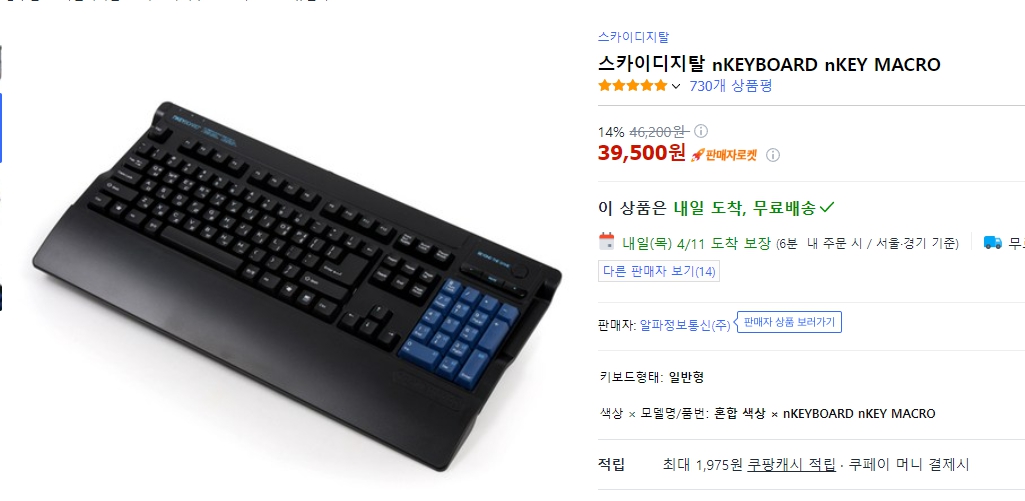Open the 쿠팡캐시 적립 link
The image size is (1025, 501).
pyautogui.click(x=792, y=465)
